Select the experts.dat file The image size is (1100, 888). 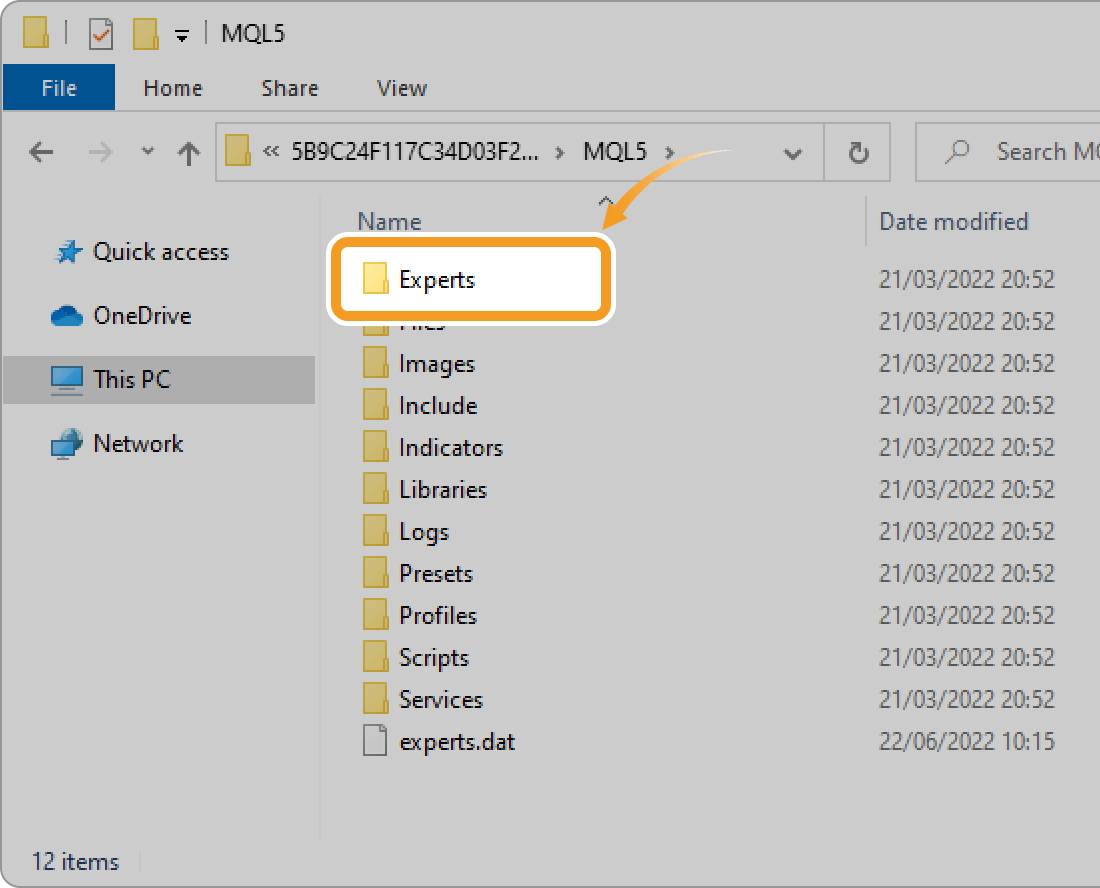[x=456, y=742]
